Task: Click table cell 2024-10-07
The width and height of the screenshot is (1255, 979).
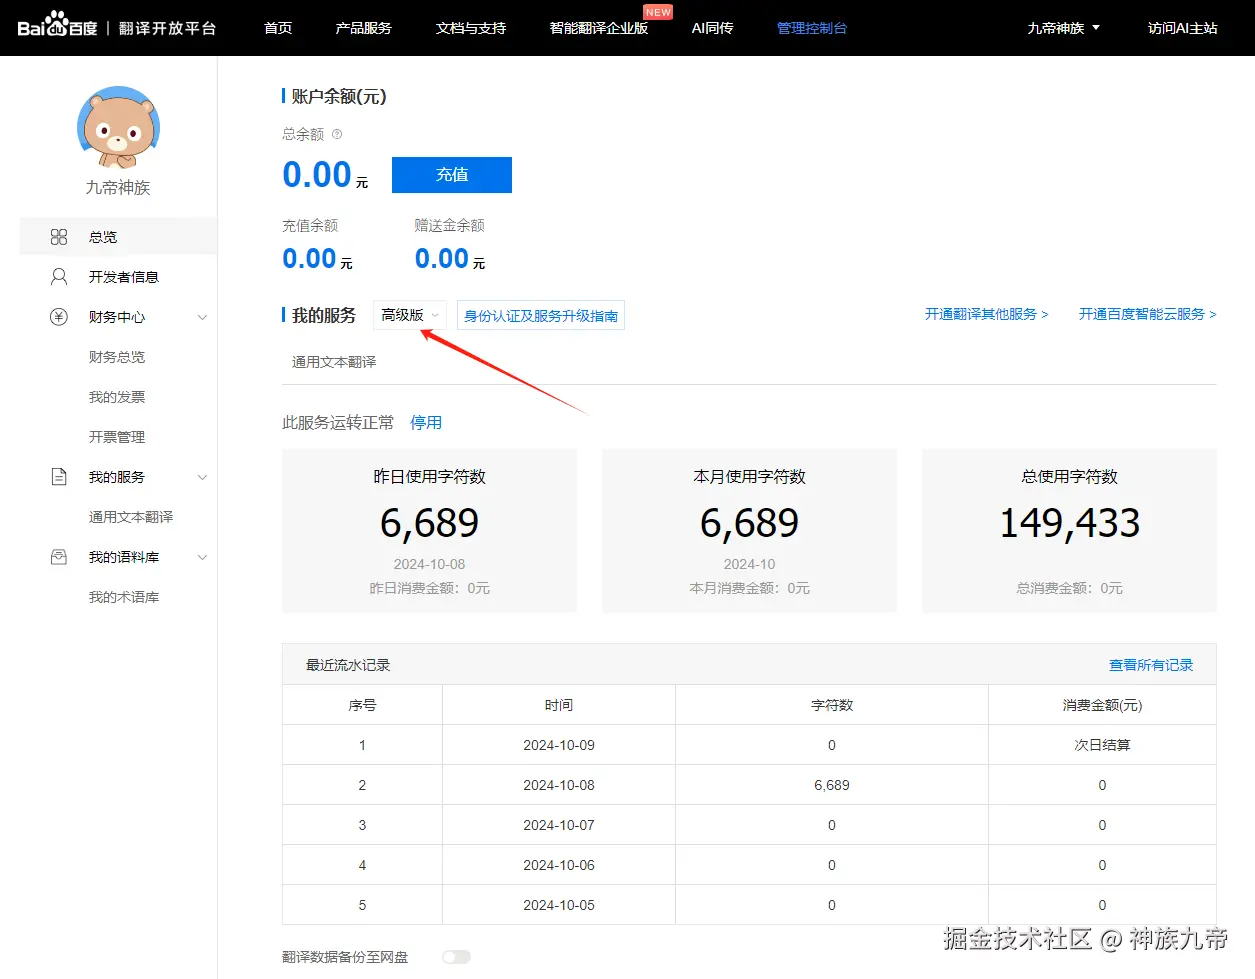Action: tap(559, 825)
